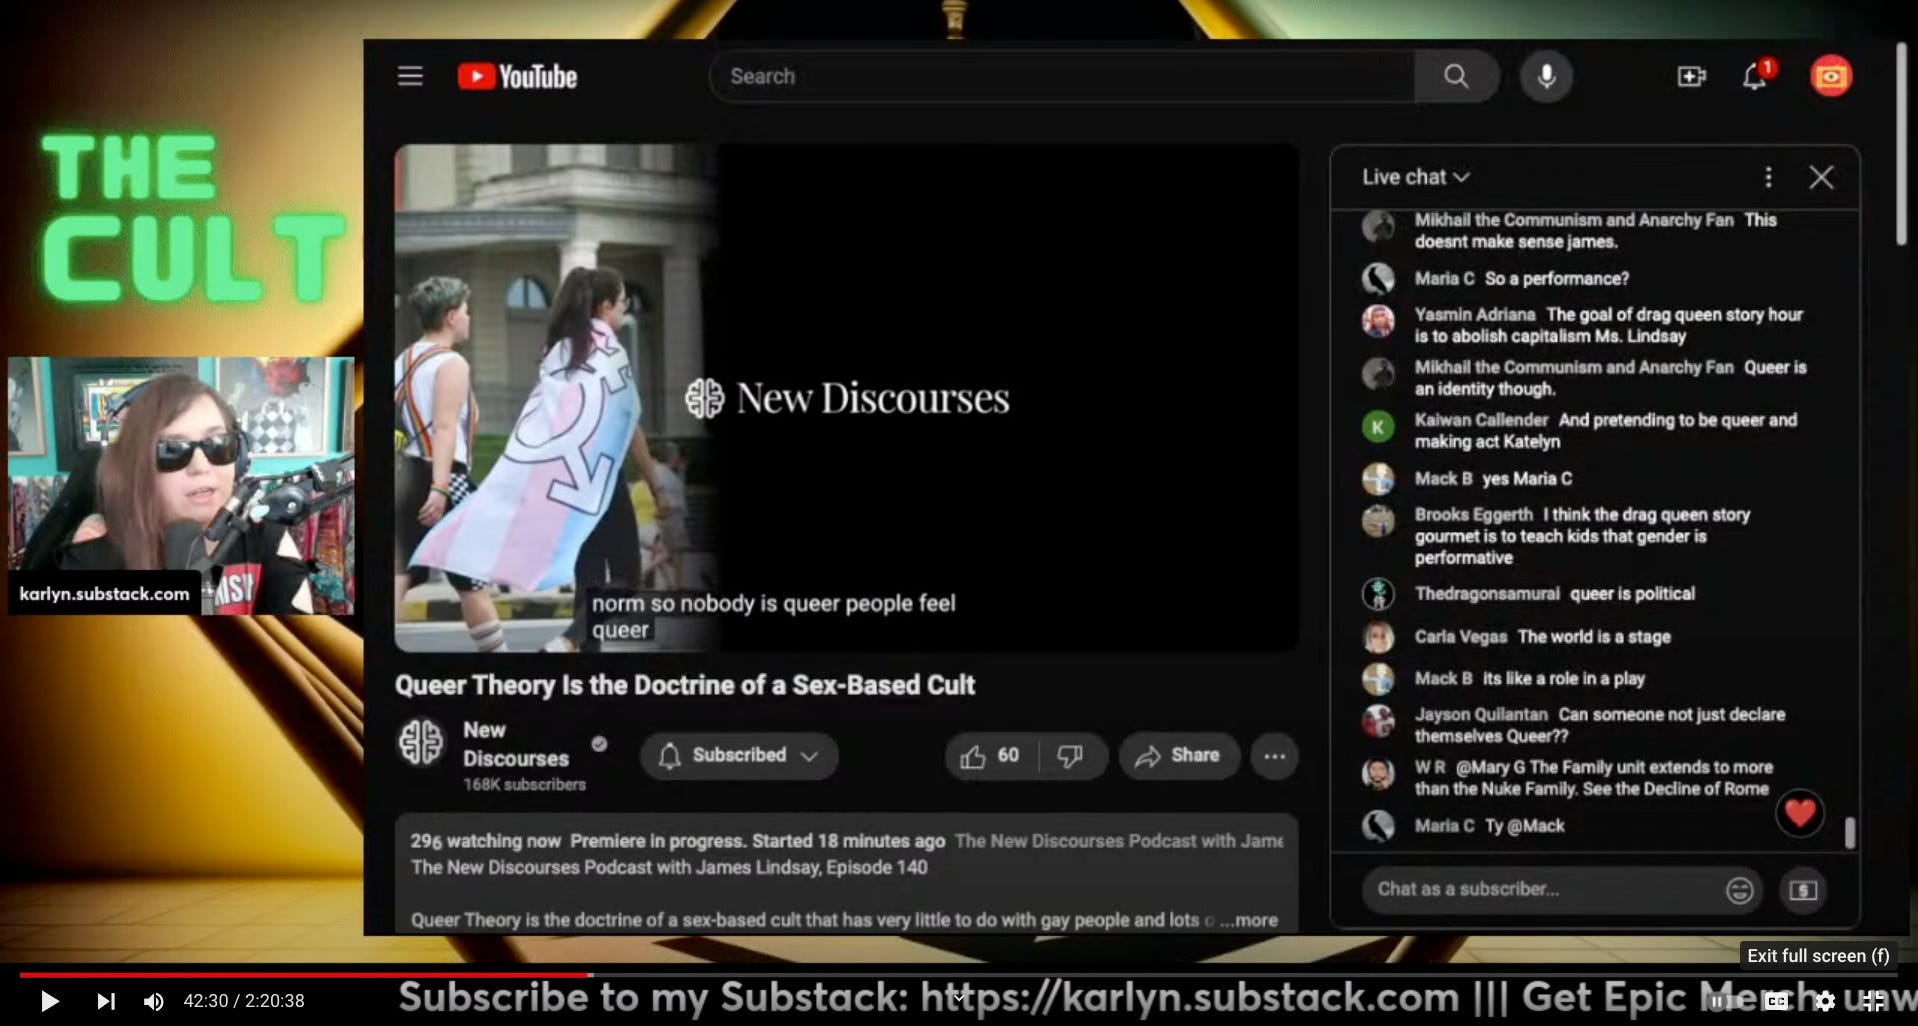The image size is (1918, 1026).
Task: Select message 'The world is a stage'
Action: click(1593, 637)
